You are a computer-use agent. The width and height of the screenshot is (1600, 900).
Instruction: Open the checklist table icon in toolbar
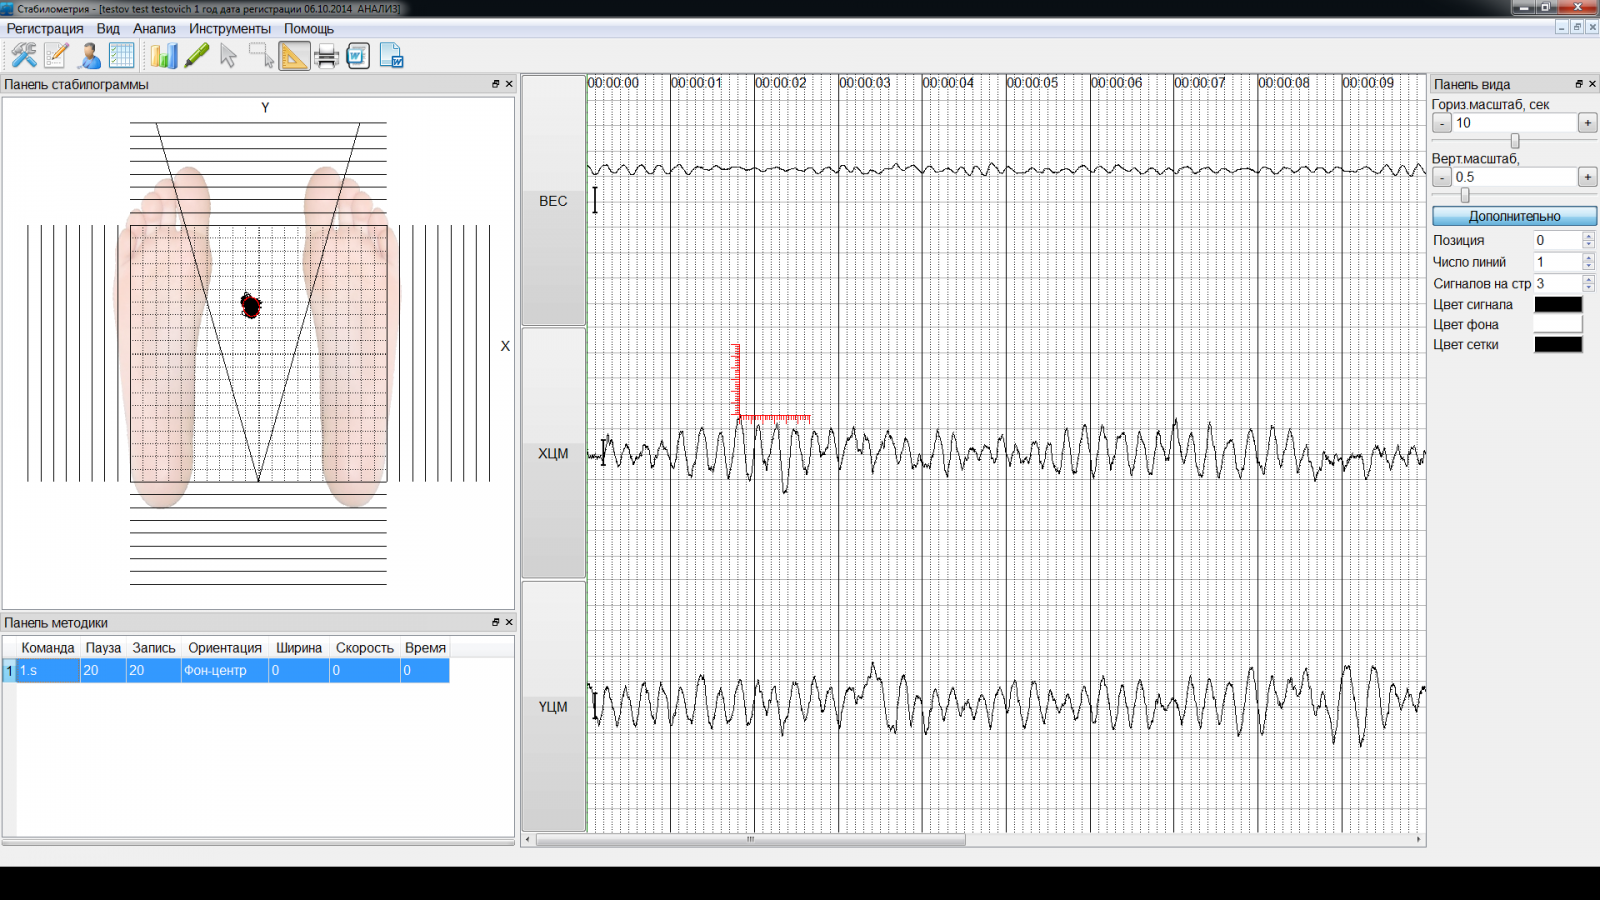tap(122, 56)
